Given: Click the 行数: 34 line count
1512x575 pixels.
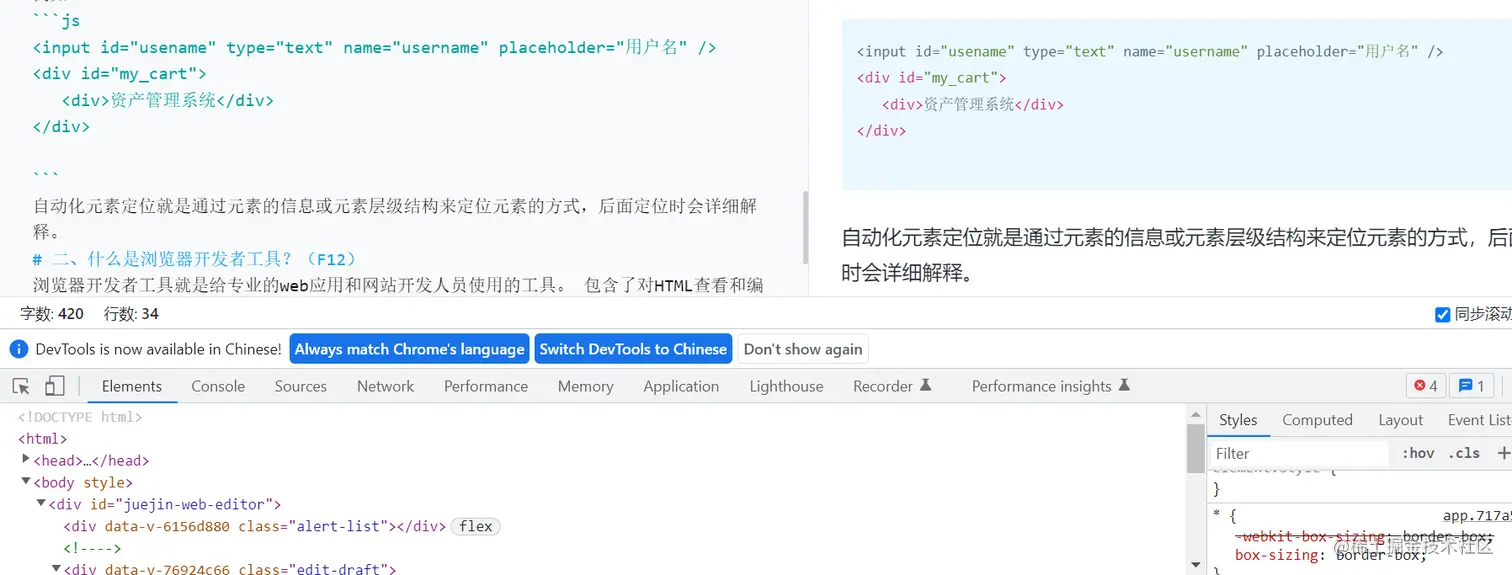Looking at the screenshot, I should click(x=131, y=314).
